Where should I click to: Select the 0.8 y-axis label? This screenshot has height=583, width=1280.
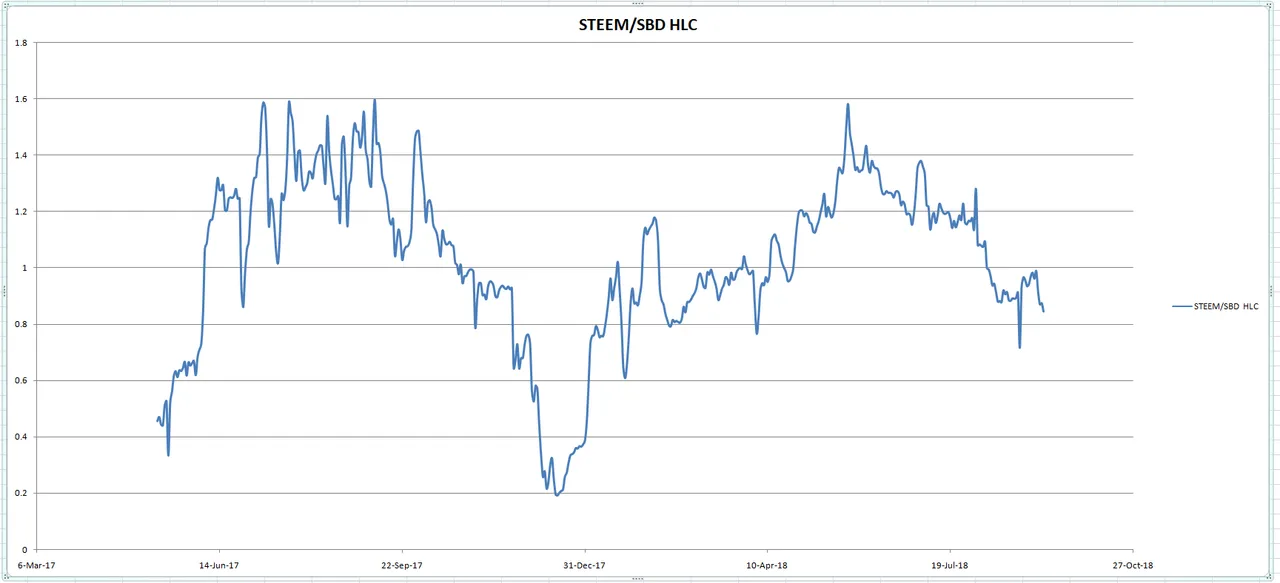click(22, 324)
